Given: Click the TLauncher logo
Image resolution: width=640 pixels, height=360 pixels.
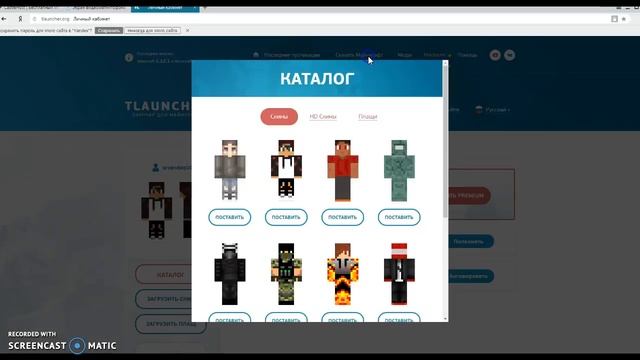Looking at the screenshot, I should click(158, 109).
